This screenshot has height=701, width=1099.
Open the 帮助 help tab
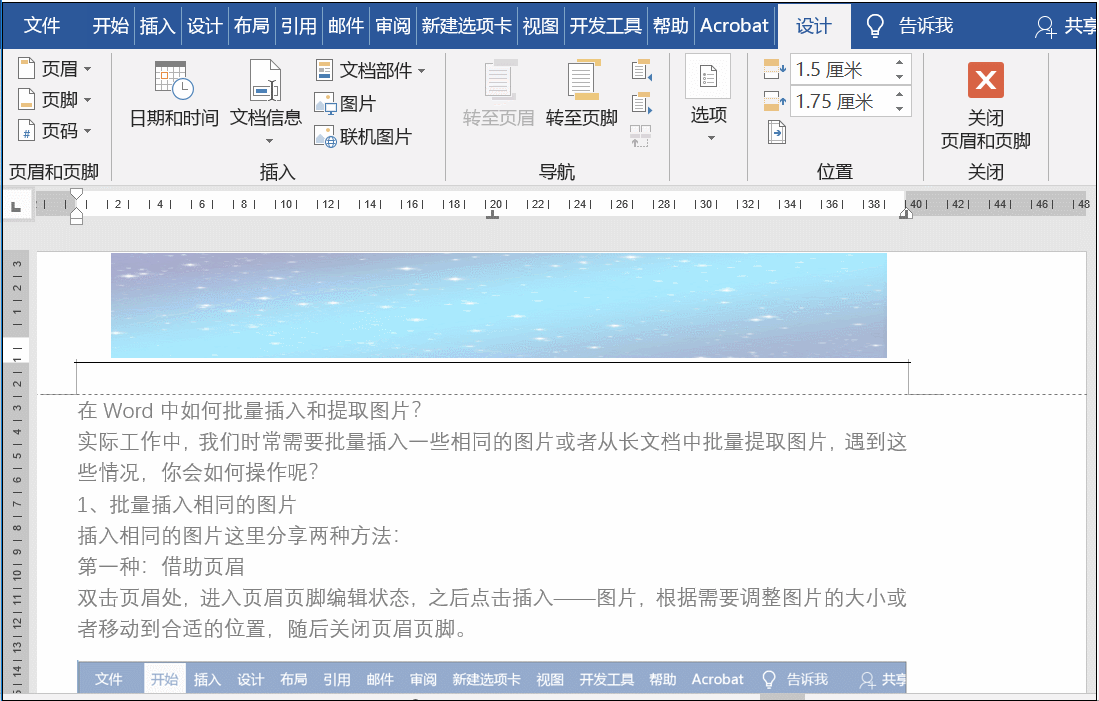pos(671,26)
